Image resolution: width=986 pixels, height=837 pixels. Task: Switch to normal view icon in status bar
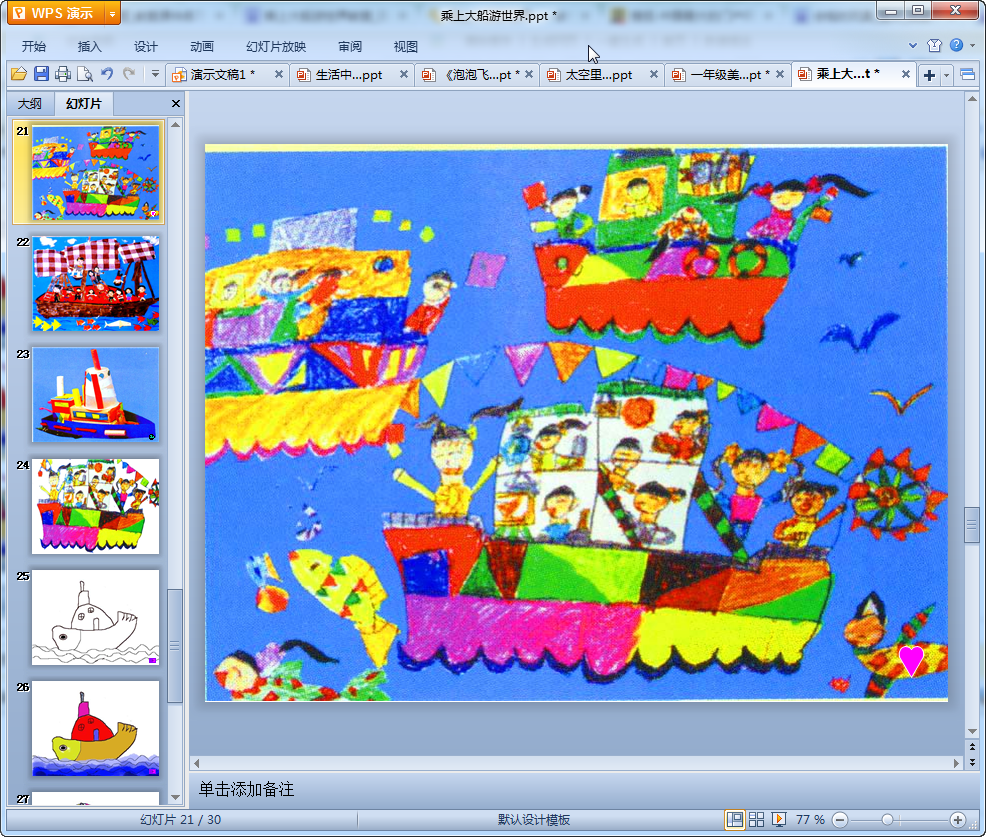[x=734, y=819]
